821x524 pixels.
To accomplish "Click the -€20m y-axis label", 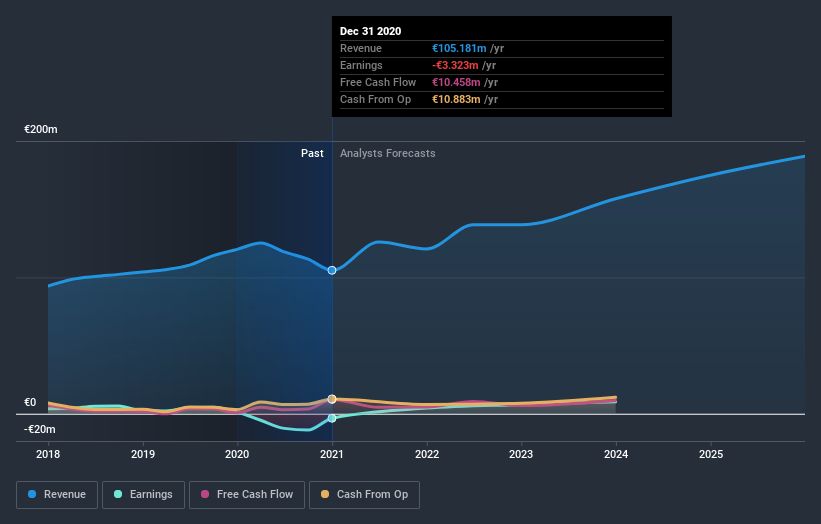I will [40, 429].
